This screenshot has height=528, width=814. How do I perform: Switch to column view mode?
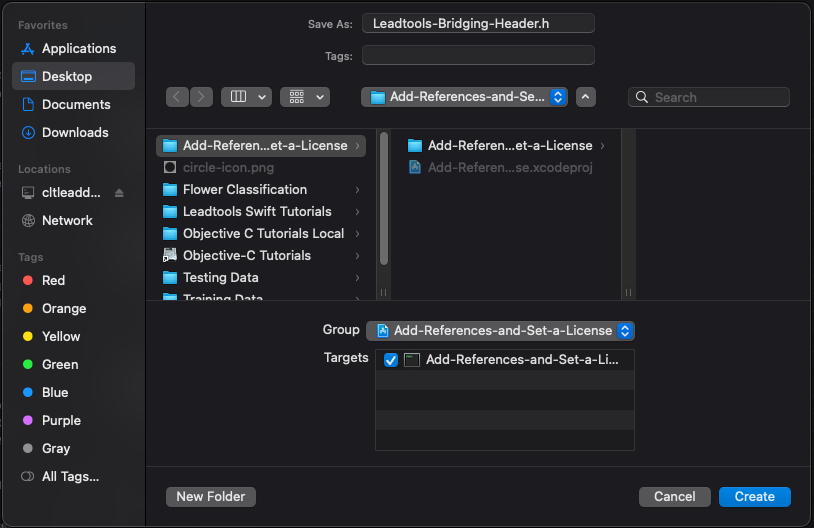238,97
